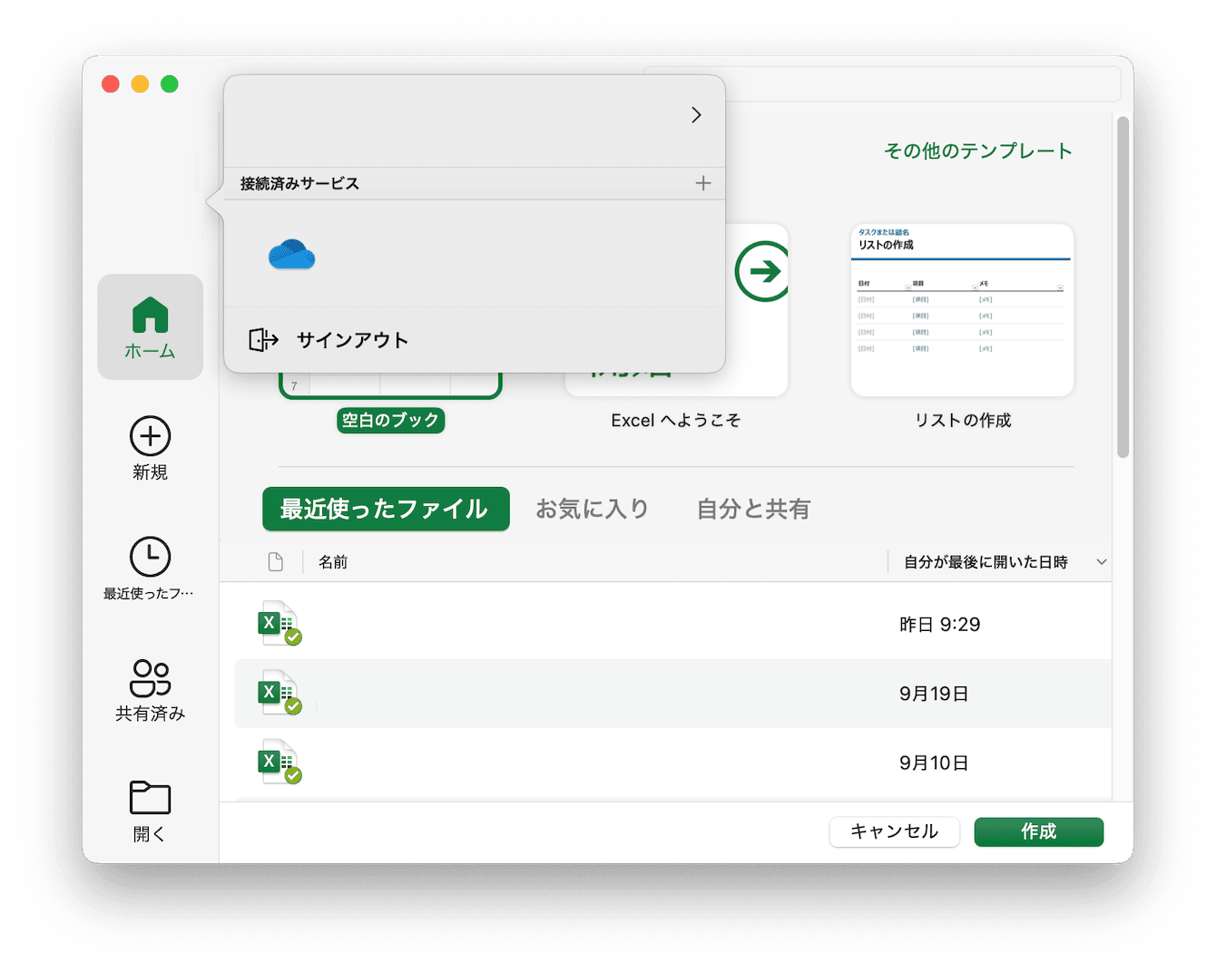Select the Excel へようこそ arrow icon

coord(761,271)
